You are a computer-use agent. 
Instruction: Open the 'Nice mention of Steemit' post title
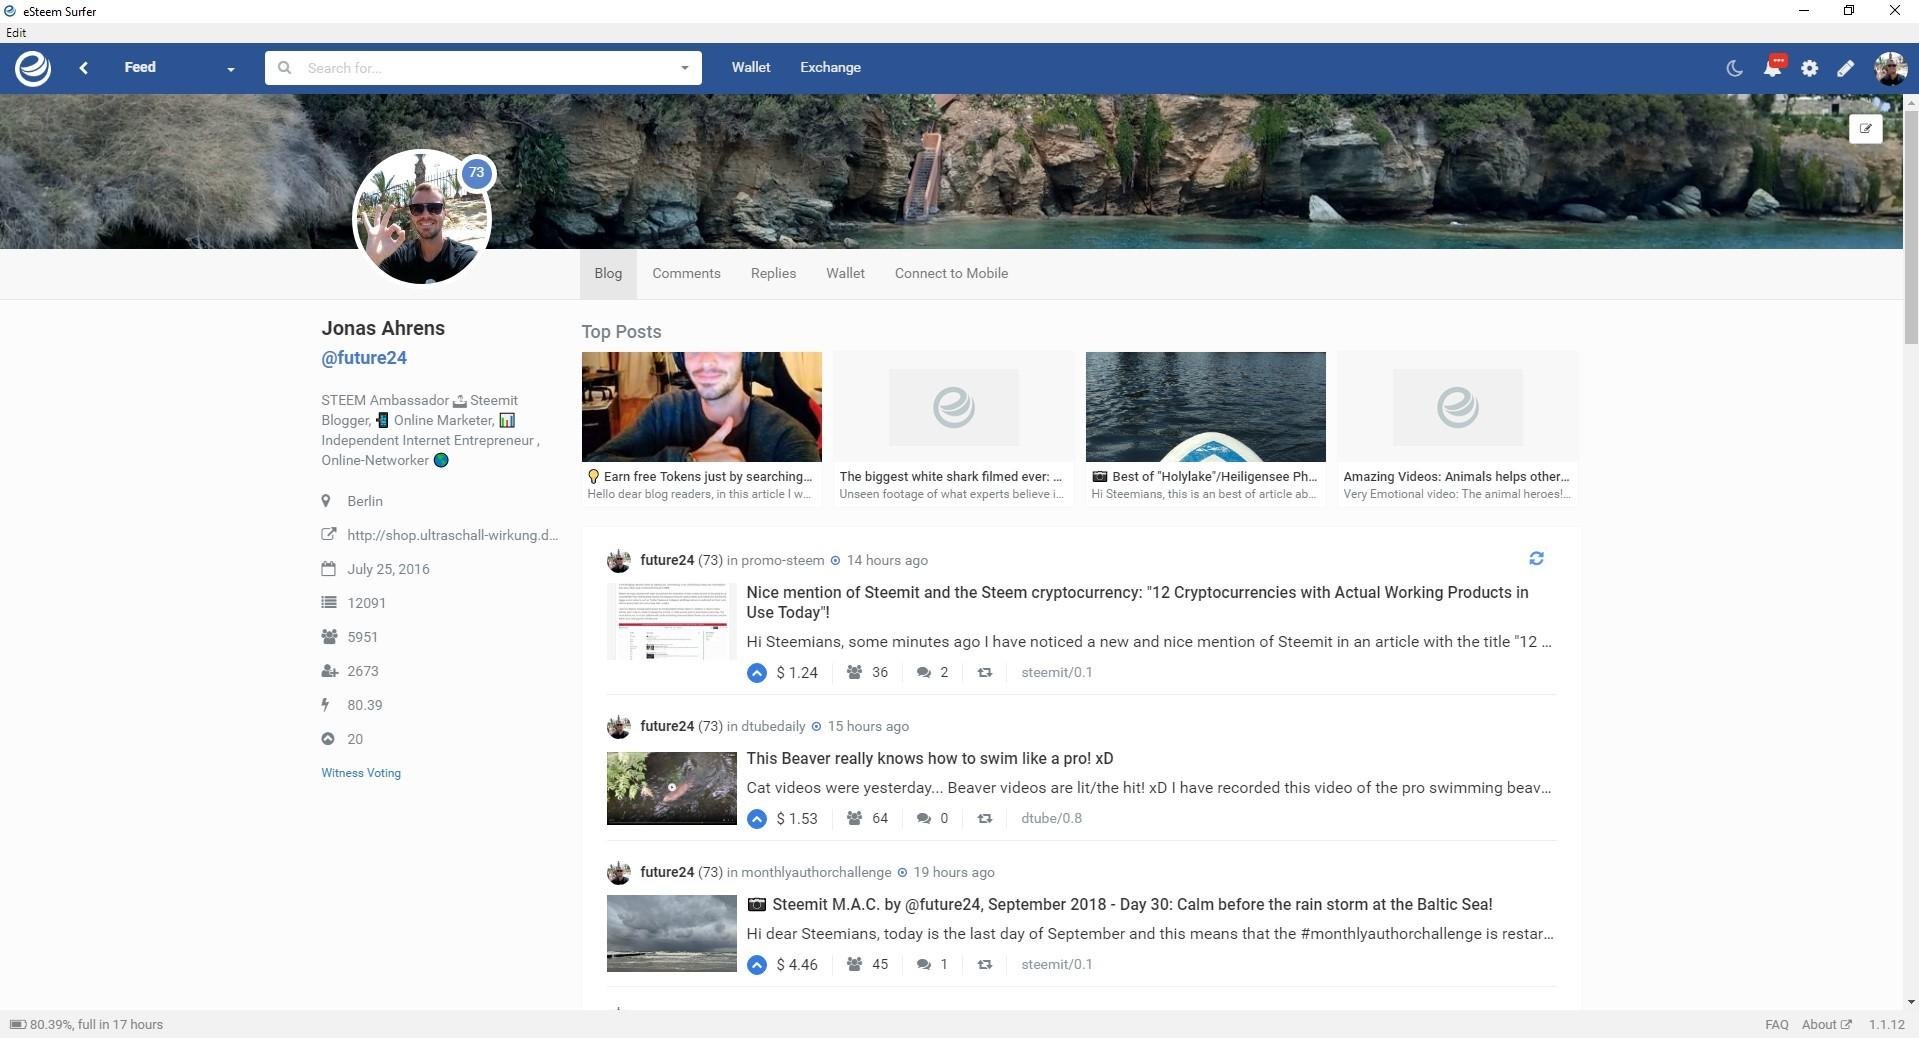pos(1137,602)
